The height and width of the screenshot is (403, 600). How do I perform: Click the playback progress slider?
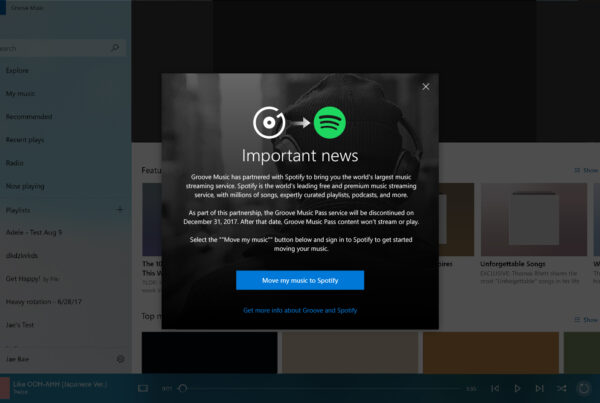click(x=320, y=388)
